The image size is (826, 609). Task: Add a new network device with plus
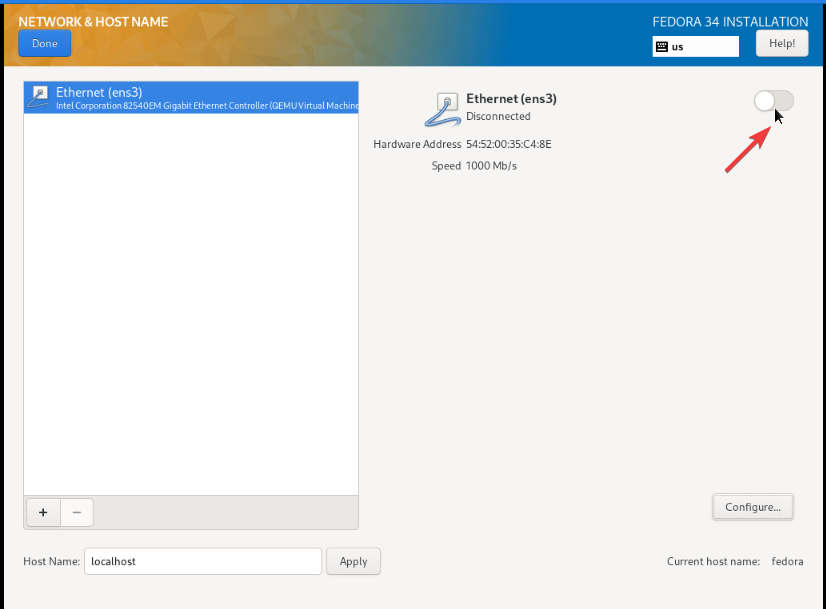click(43, 512)
